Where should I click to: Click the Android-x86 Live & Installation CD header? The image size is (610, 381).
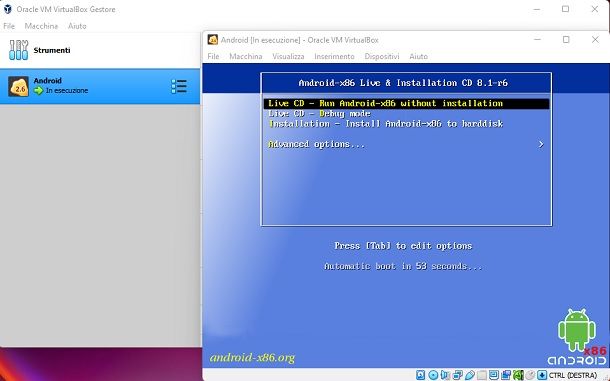403,83
